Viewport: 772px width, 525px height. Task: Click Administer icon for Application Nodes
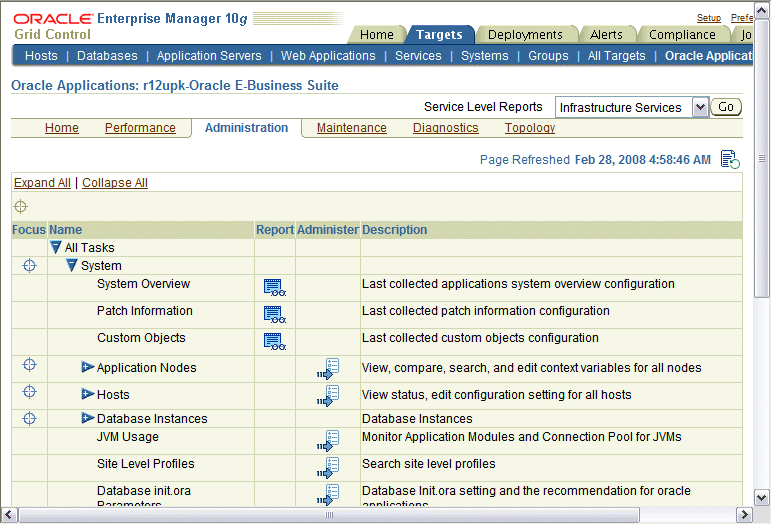(328, 368)
